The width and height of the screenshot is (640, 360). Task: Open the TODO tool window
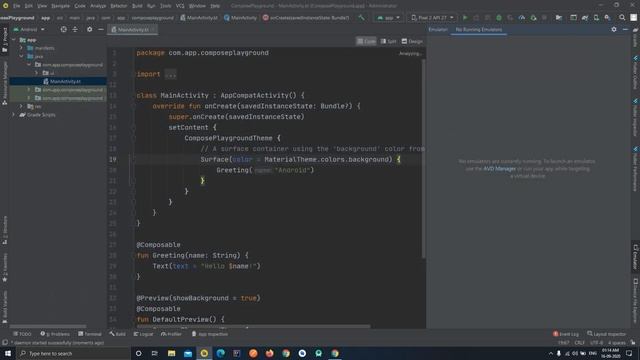tap(22, 334)
